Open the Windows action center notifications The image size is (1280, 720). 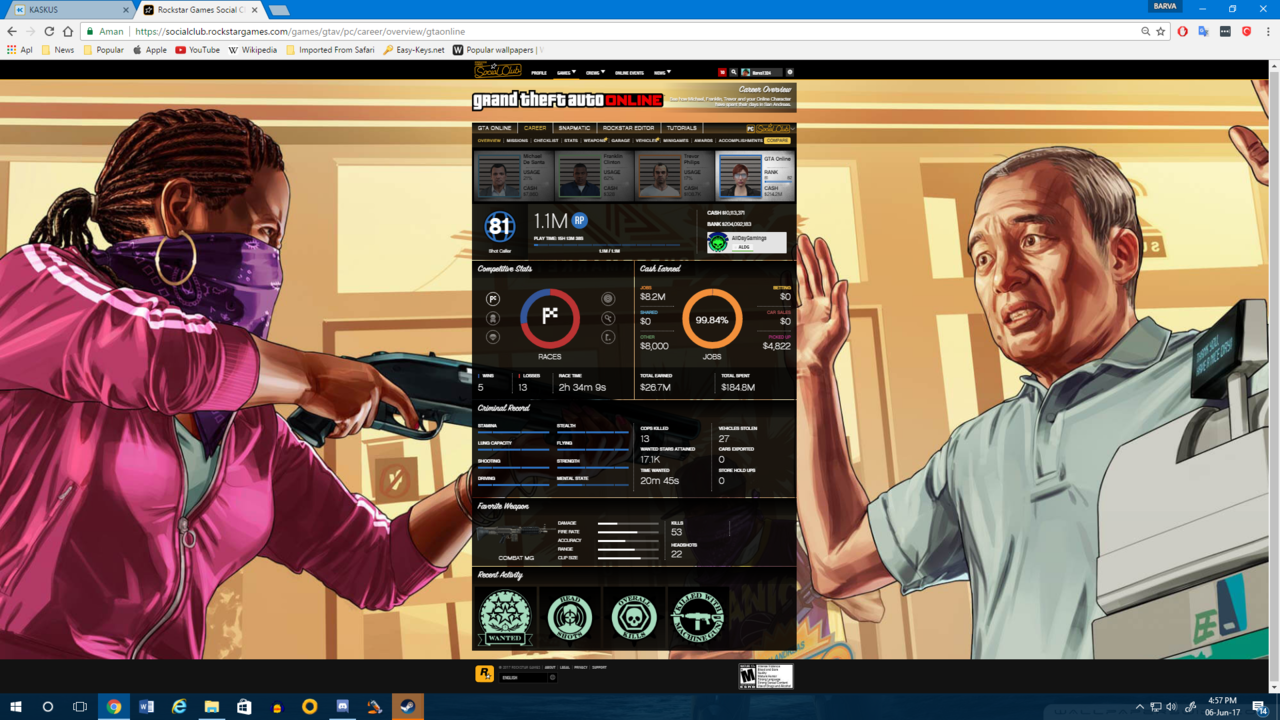tap(1259, 706)
